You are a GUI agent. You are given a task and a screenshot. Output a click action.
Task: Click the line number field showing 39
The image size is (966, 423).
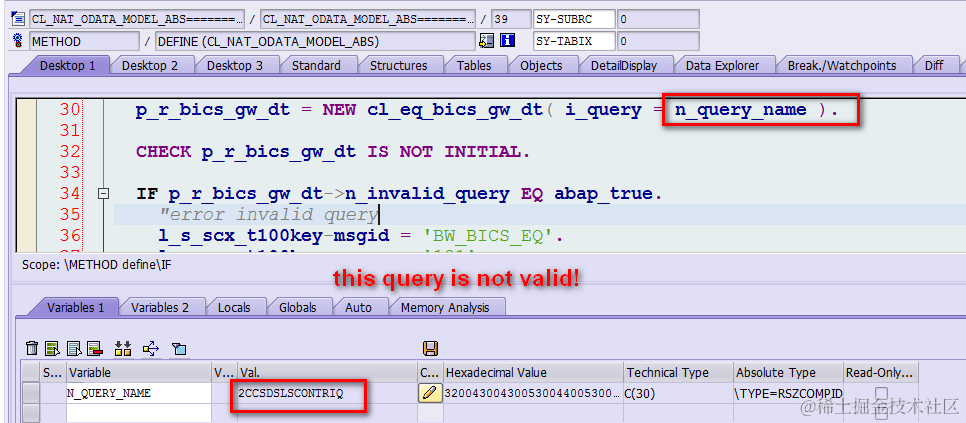[x=511, y=19]
